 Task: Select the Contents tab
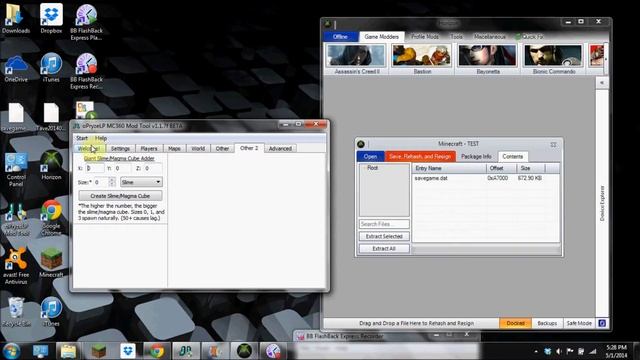[x=513, y=157]
